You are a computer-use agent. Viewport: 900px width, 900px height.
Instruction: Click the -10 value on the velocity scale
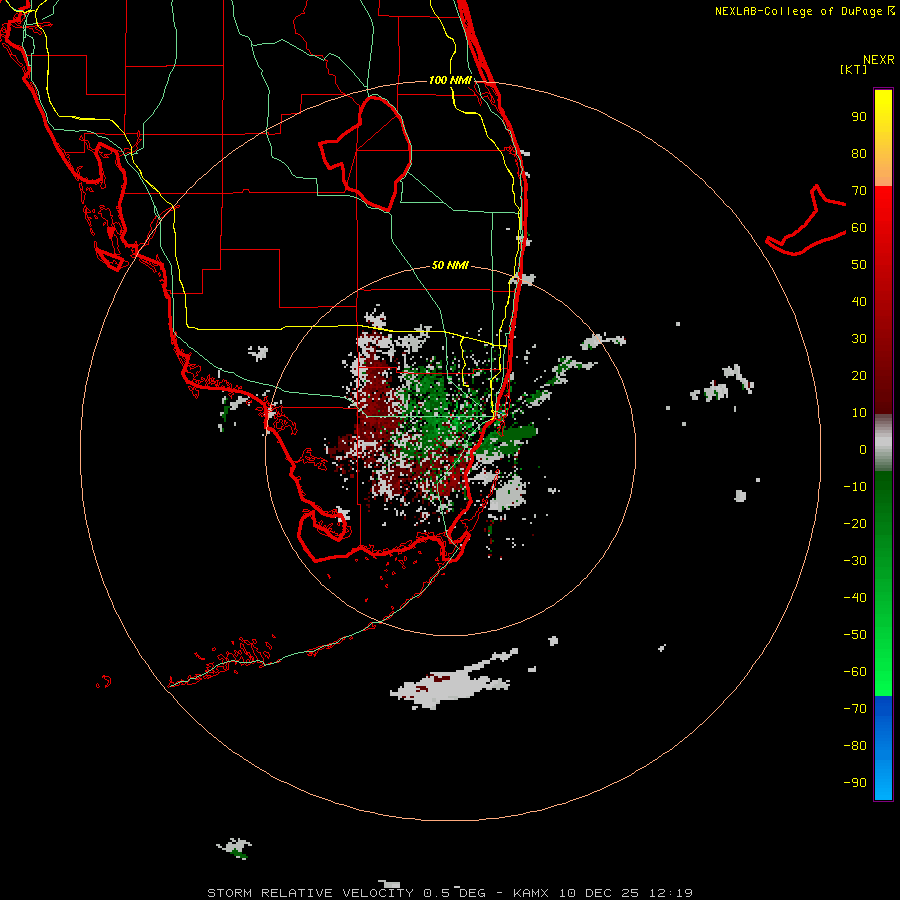point(855,487)
